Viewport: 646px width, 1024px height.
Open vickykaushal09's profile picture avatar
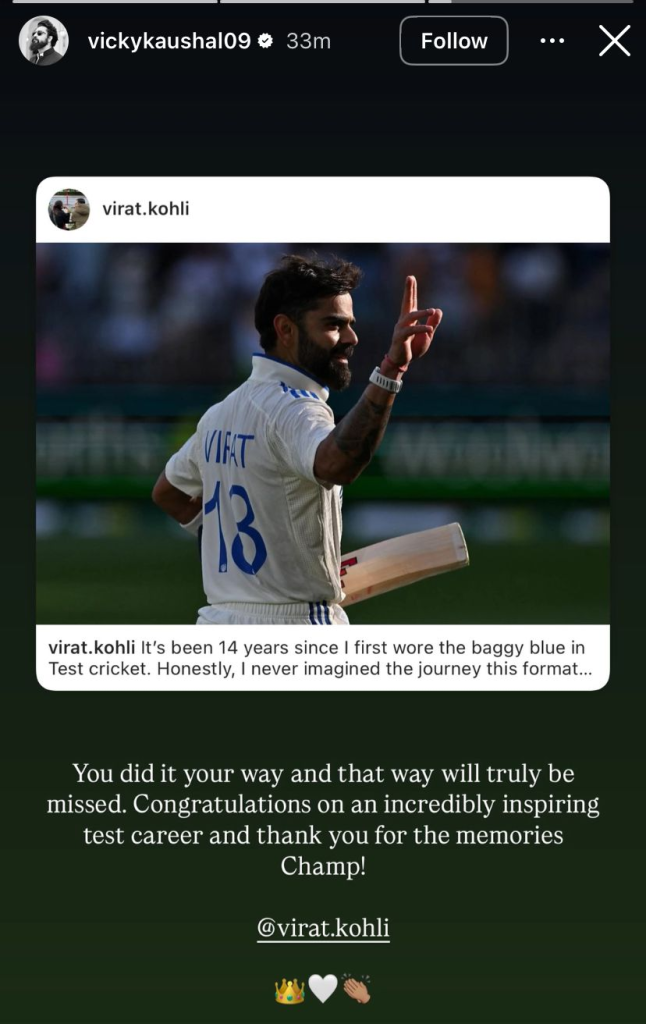[43, 40]
